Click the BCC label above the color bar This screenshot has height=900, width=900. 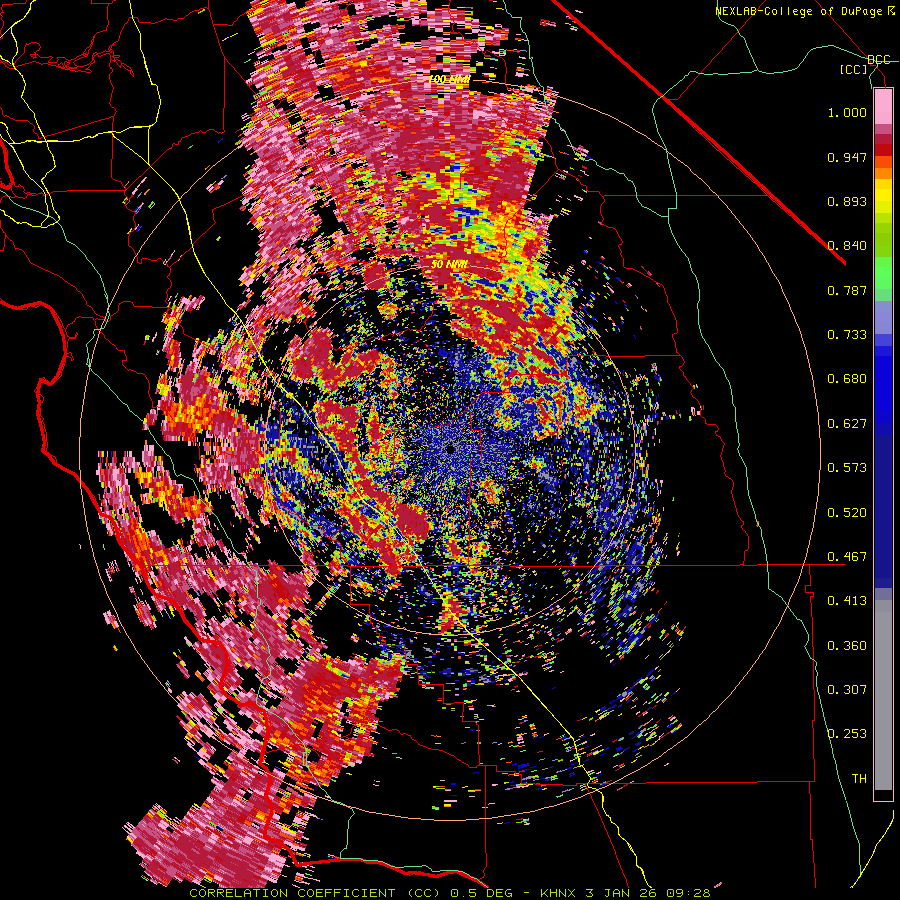[x=878, y=60]
